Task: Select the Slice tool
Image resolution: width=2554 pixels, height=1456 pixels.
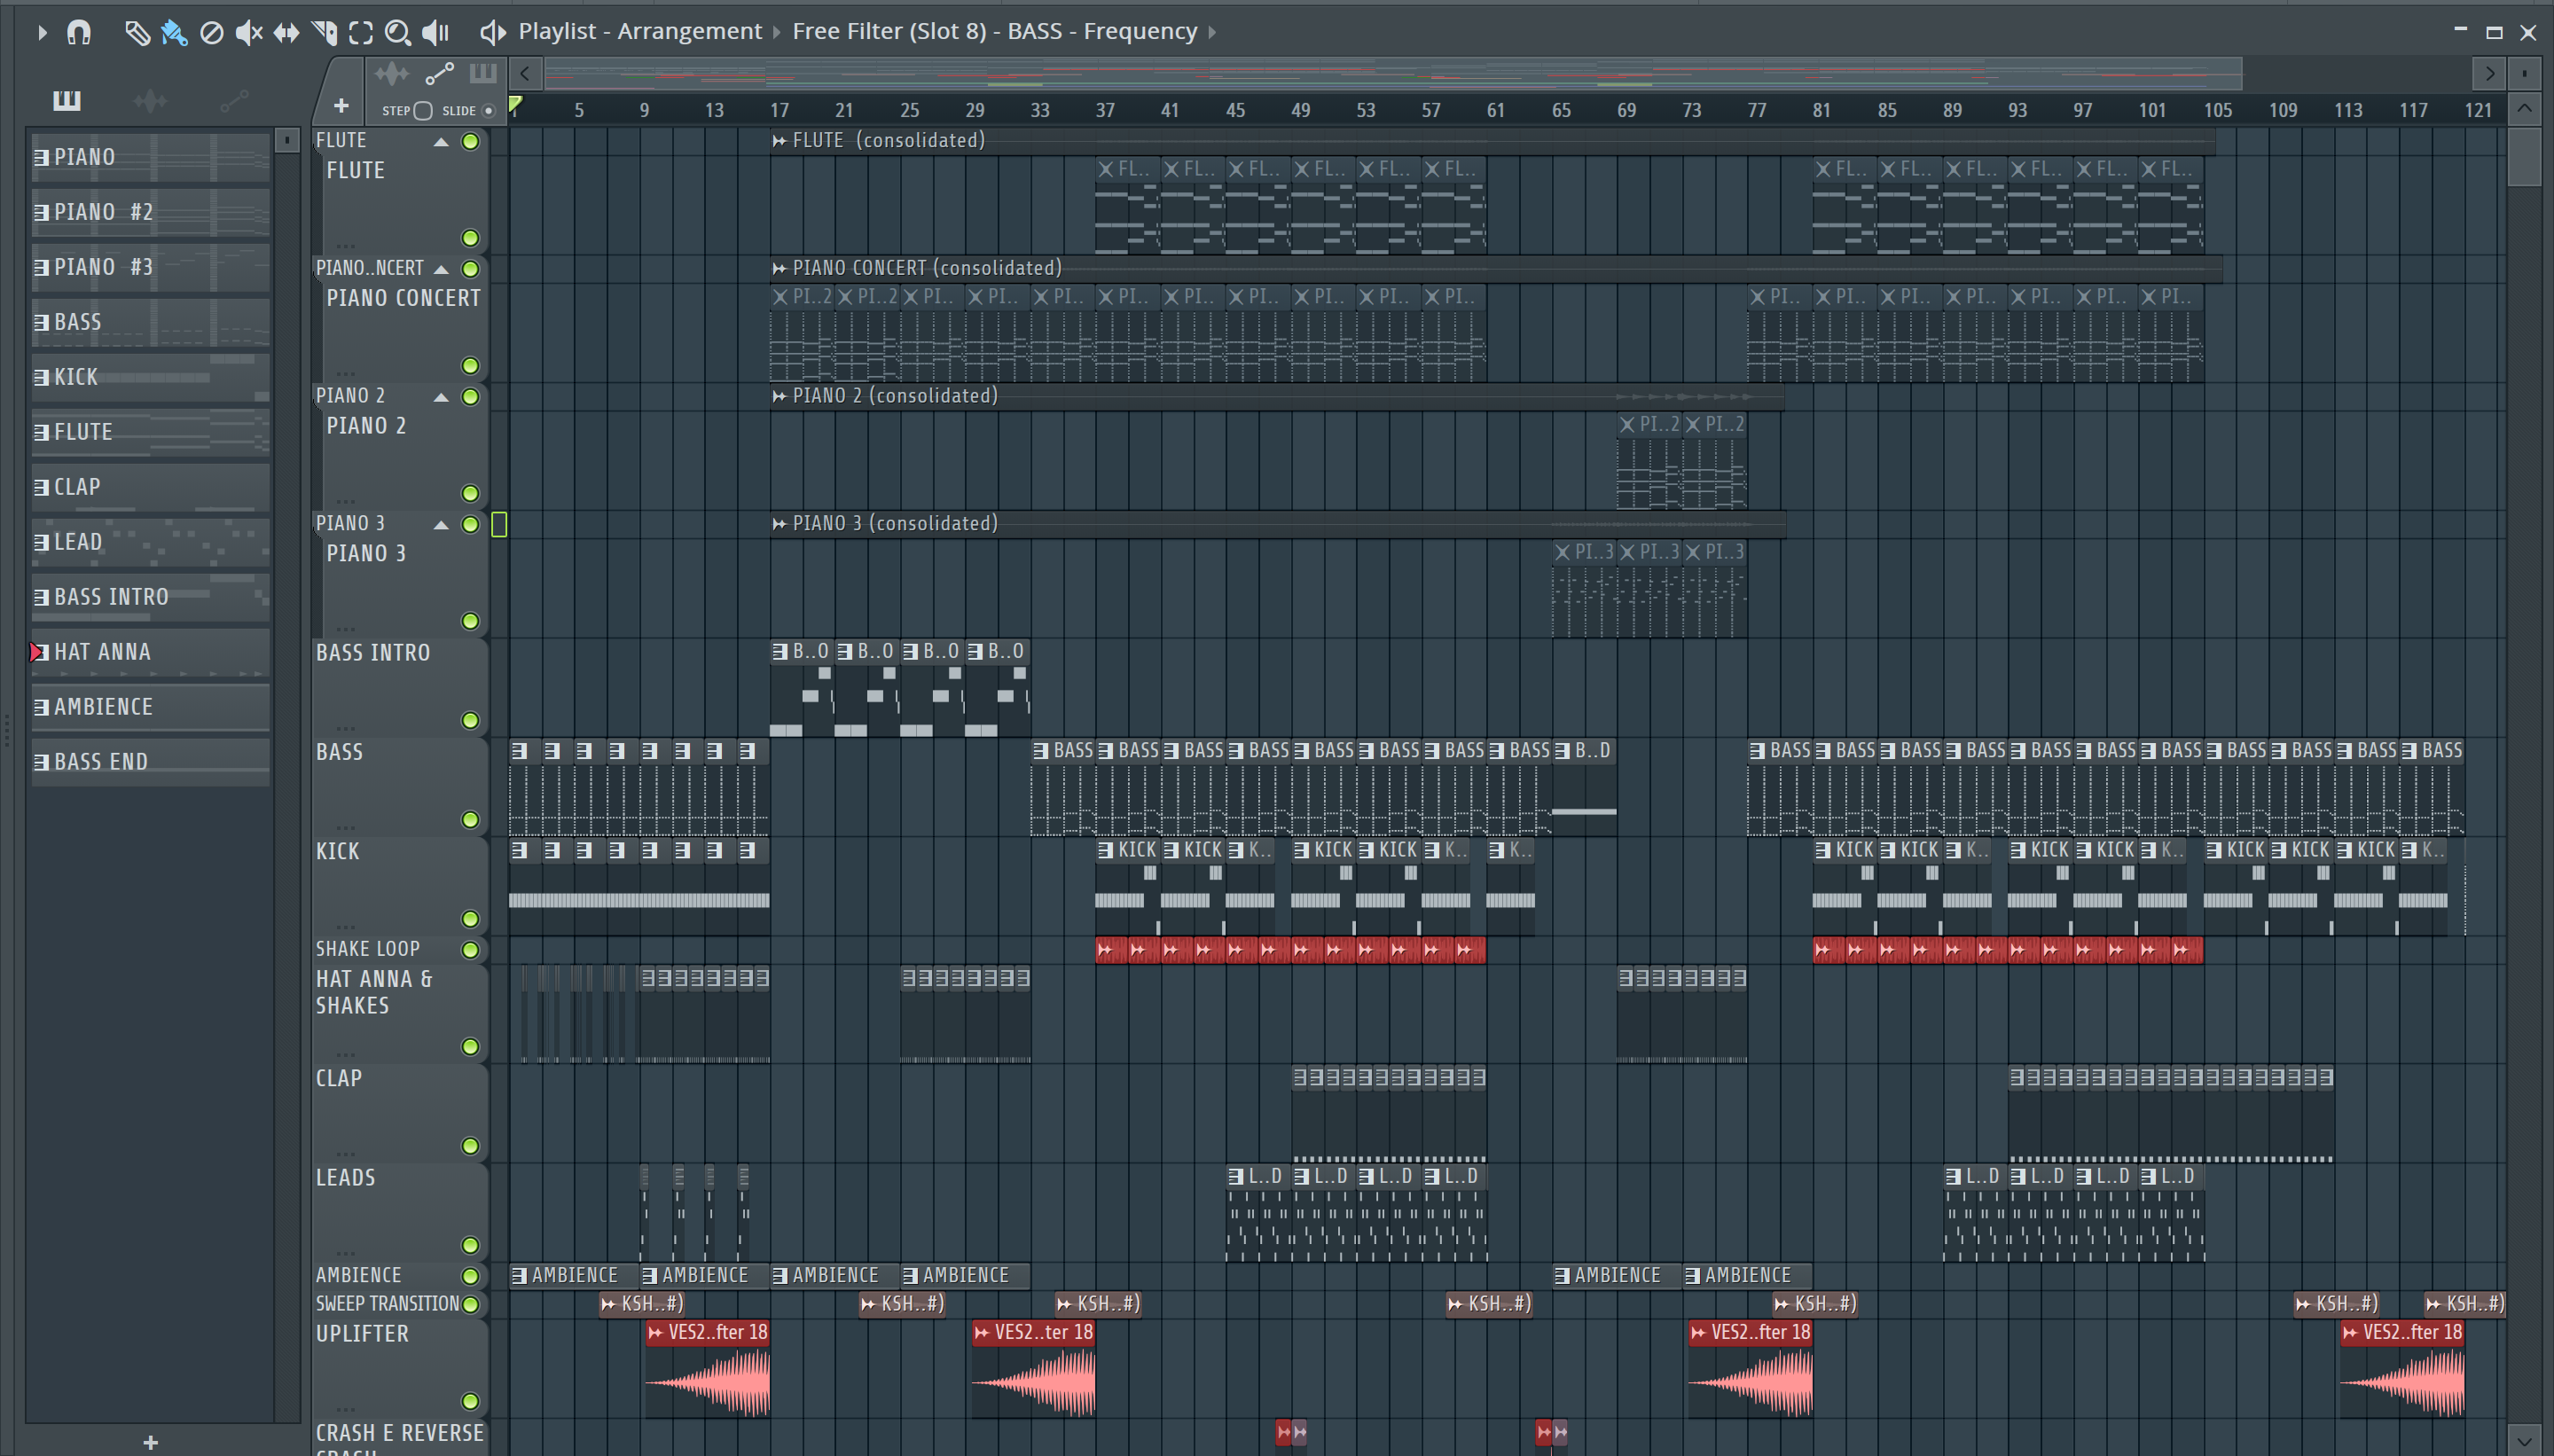Action: (324, 32)
